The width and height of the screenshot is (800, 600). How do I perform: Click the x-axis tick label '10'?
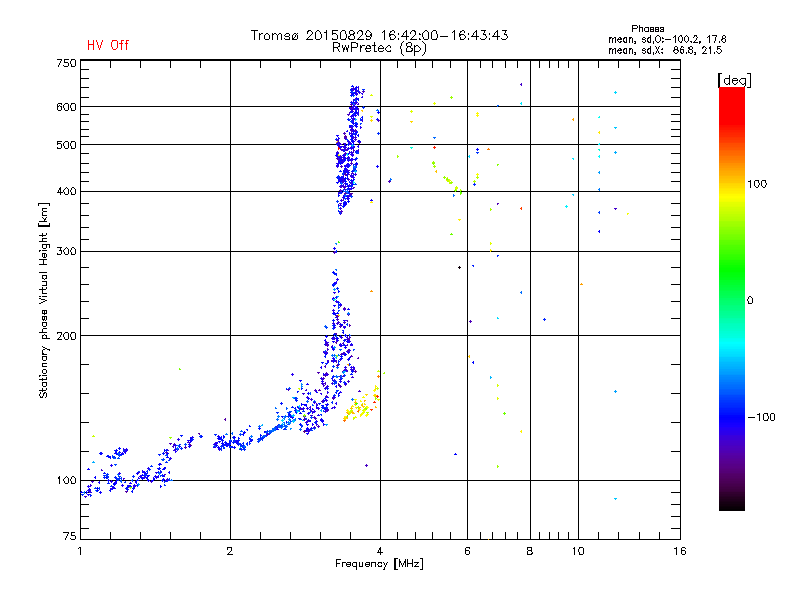click(x=578, y=551)
